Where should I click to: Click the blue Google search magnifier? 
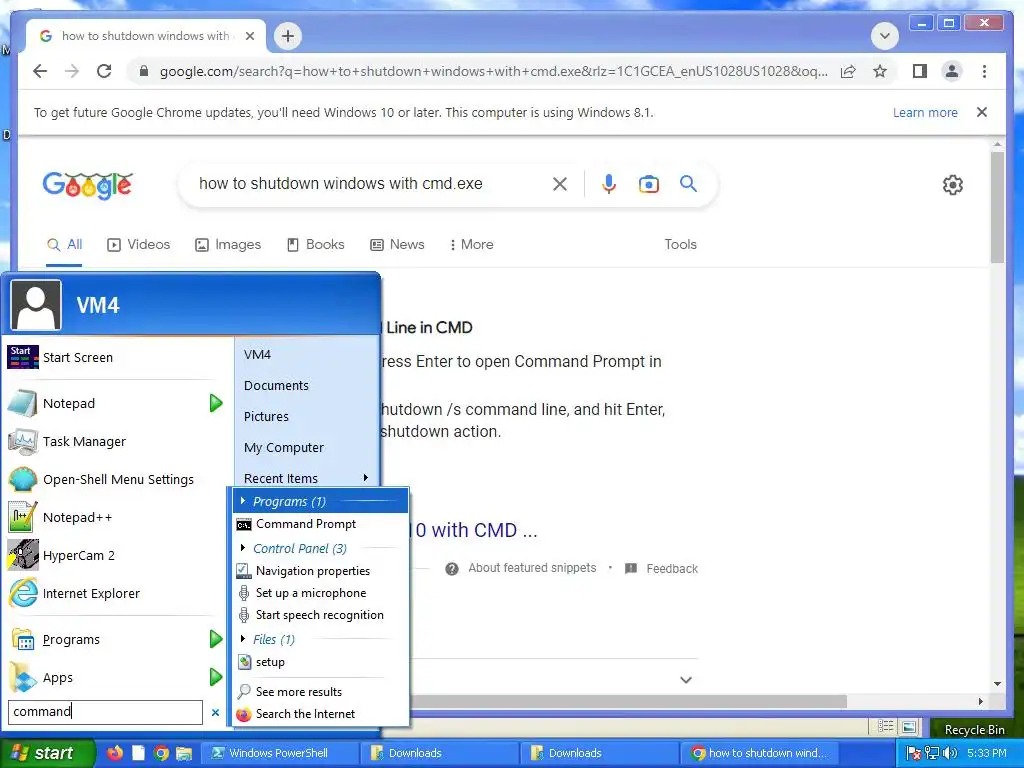click(x=688, y=184)
